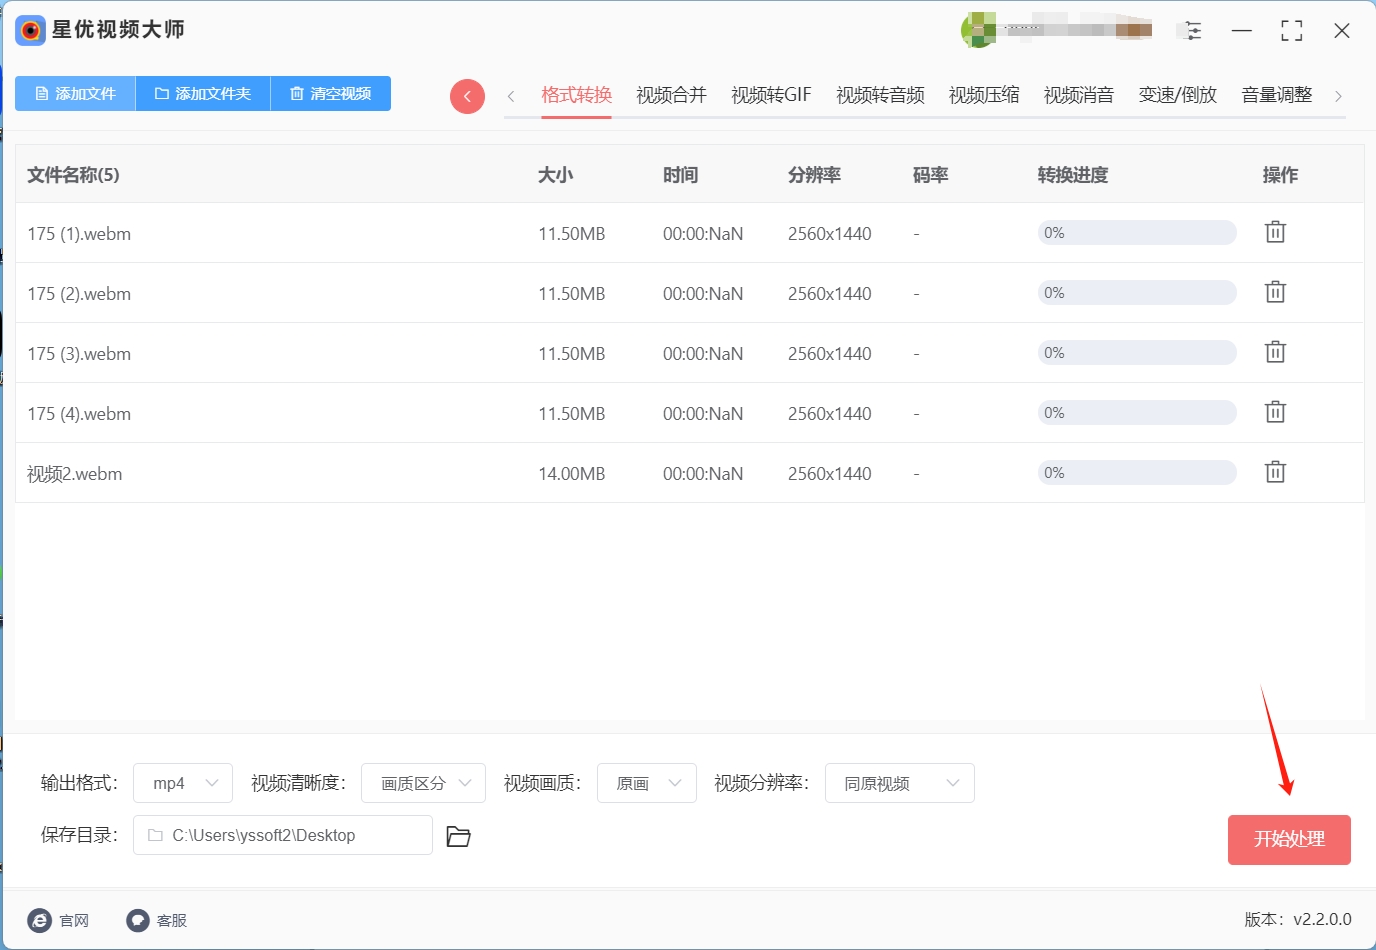Select file name 175 (1).webm

pos(79,234)
